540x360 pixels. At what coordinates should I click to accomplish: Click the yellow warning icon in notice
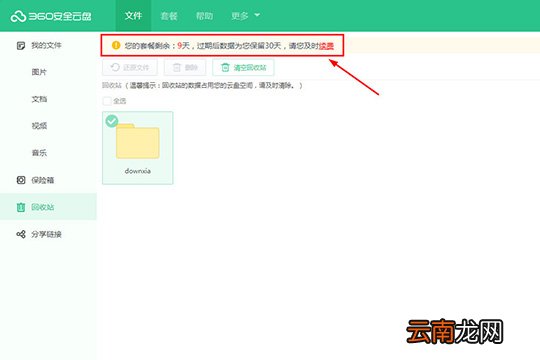(116, 45)
